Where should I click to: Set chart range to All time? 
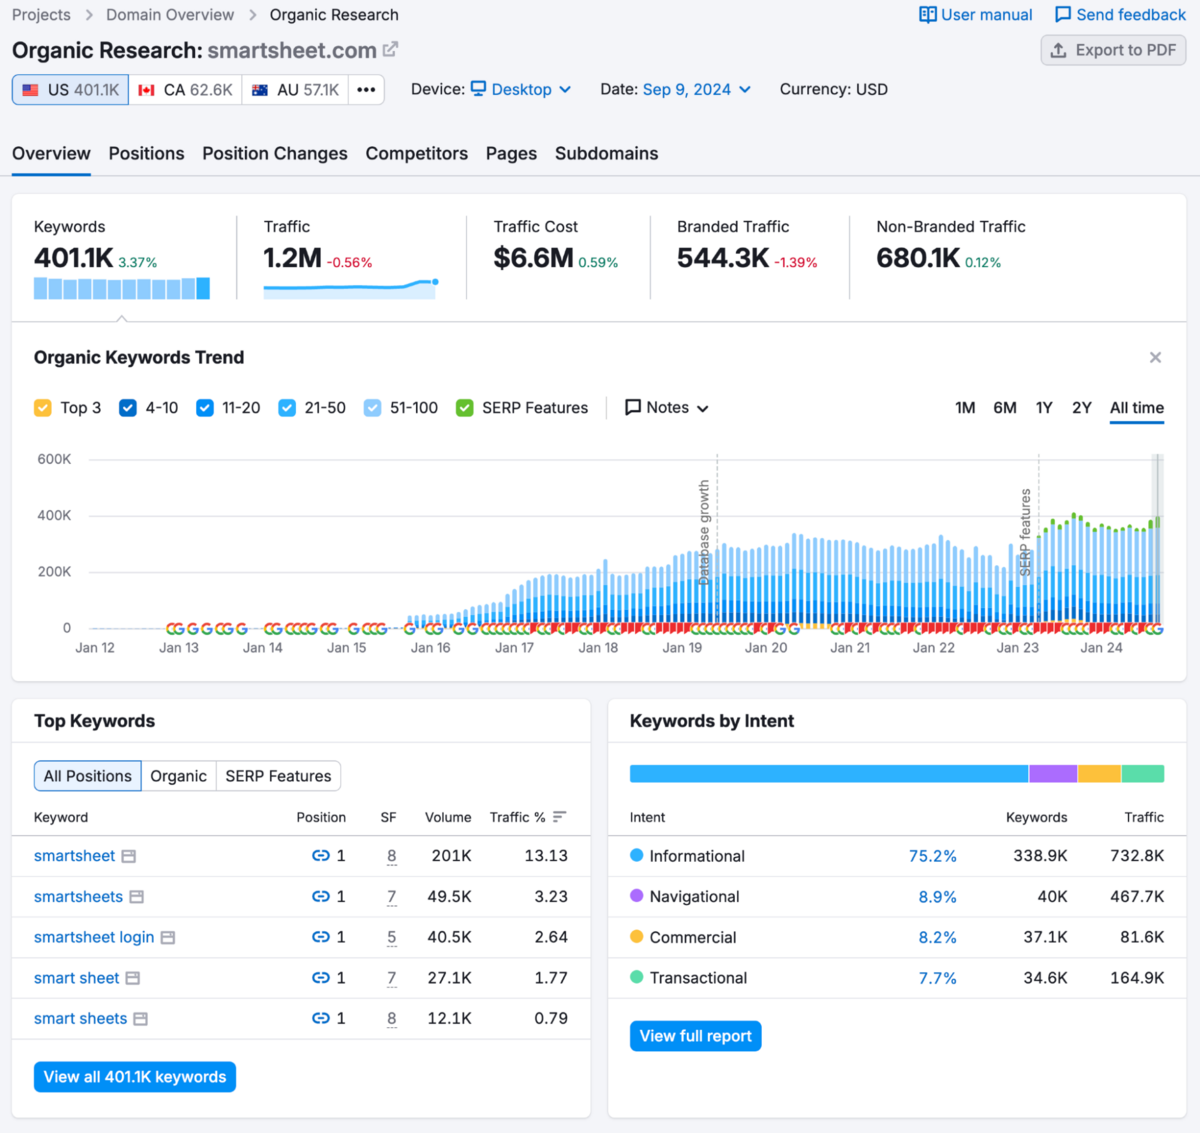click(x=1137, y=408)
